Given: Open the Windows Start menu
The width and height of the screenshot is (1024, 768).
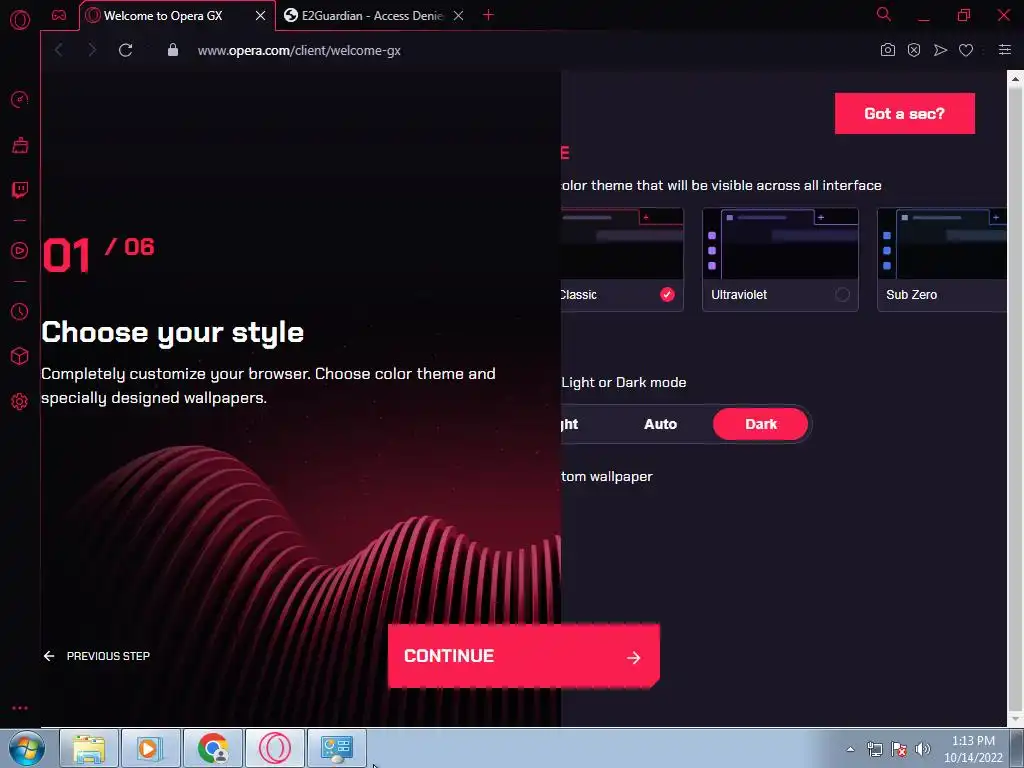Looking at the screenshot, I should click(26, 748).
